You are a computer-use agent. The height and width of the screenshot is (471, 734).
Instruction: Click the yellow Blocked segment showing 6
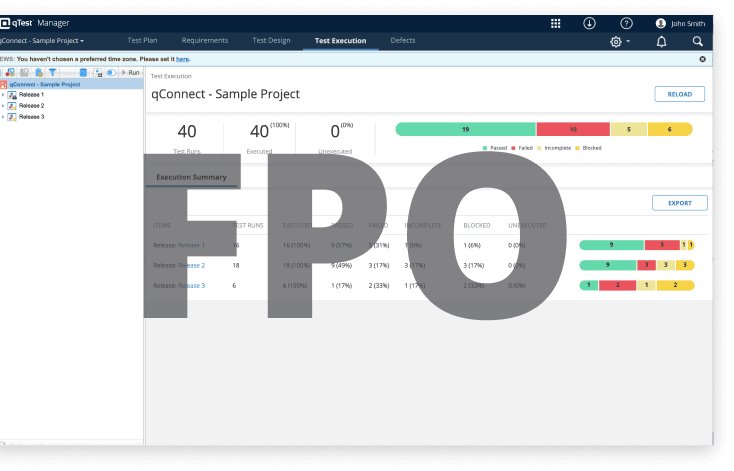[670, 129]
